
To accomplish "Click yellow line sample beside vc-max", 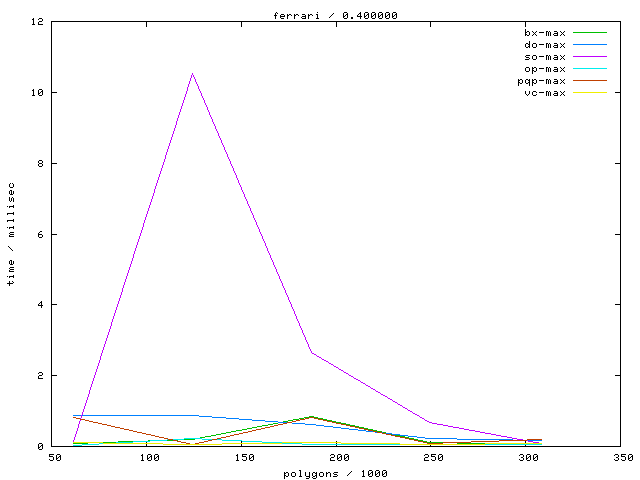I will pyautogui.click(x=590, y=93).
